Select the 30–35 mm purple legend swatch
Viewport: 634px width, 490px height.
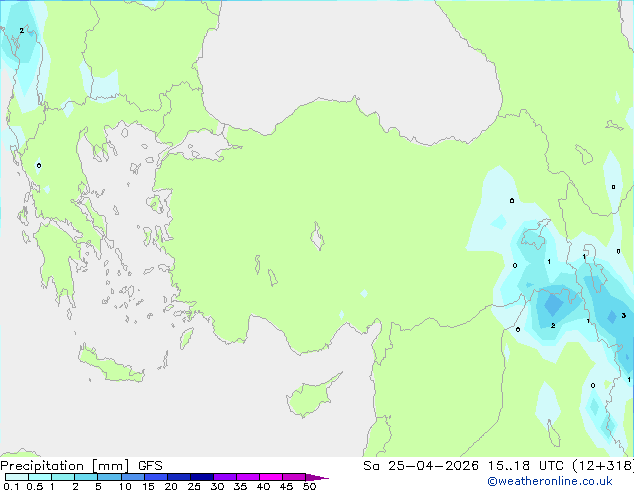coord(225,477)
